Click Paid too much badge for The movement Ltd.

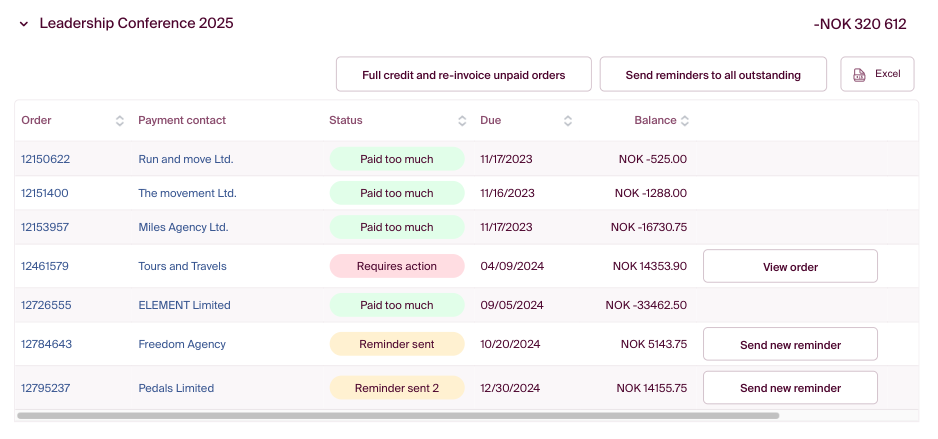(x=397, y=193)
